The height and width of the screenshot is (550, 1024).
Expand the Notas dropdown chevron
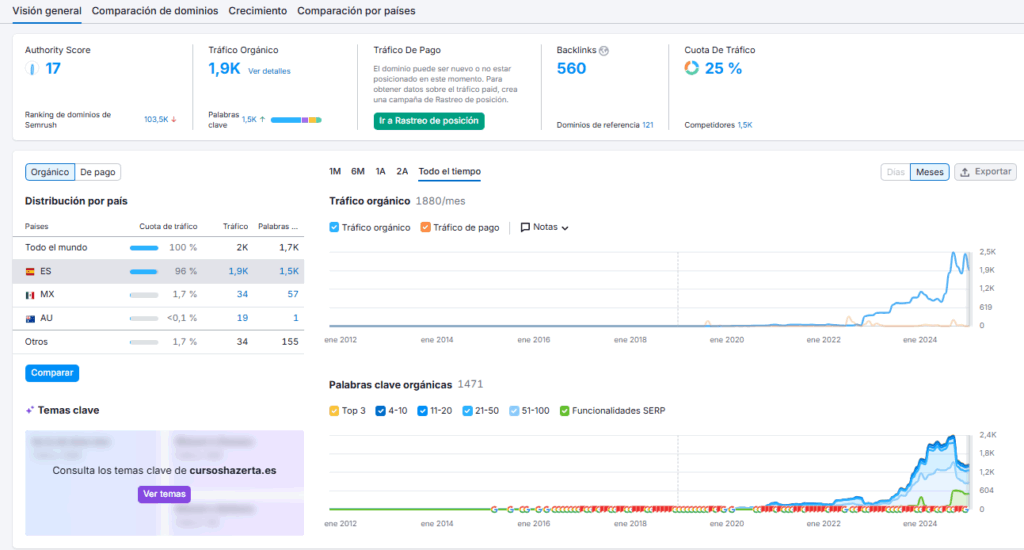click(x=565, y=228)
